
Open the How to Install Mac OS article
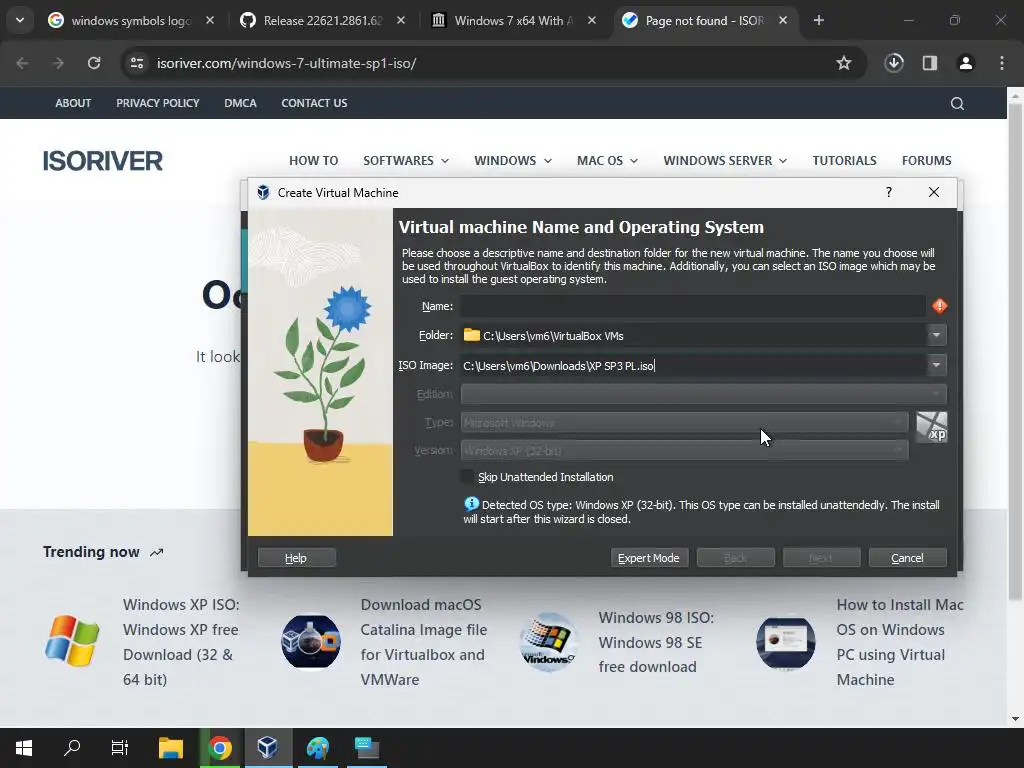tap(900, 642)
